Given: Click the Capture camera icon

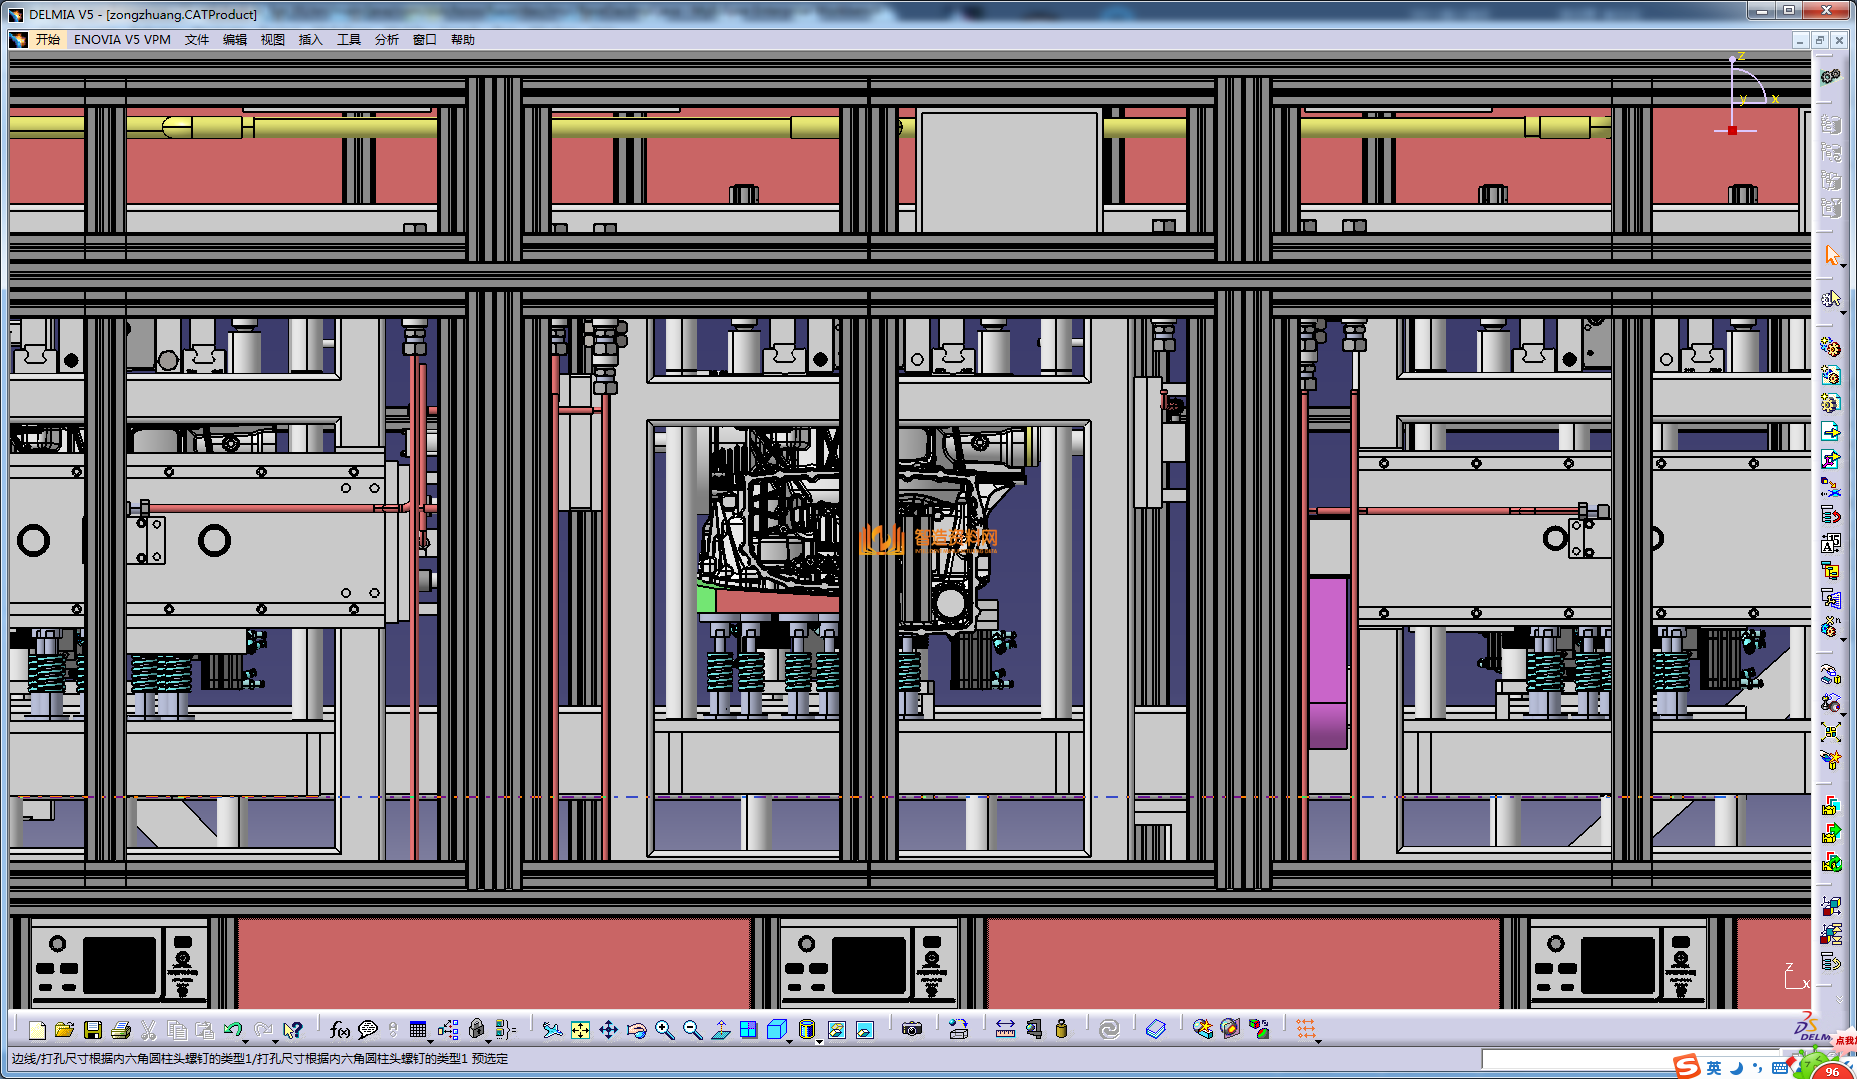Looking at the screenshot, I should 911,1030.
